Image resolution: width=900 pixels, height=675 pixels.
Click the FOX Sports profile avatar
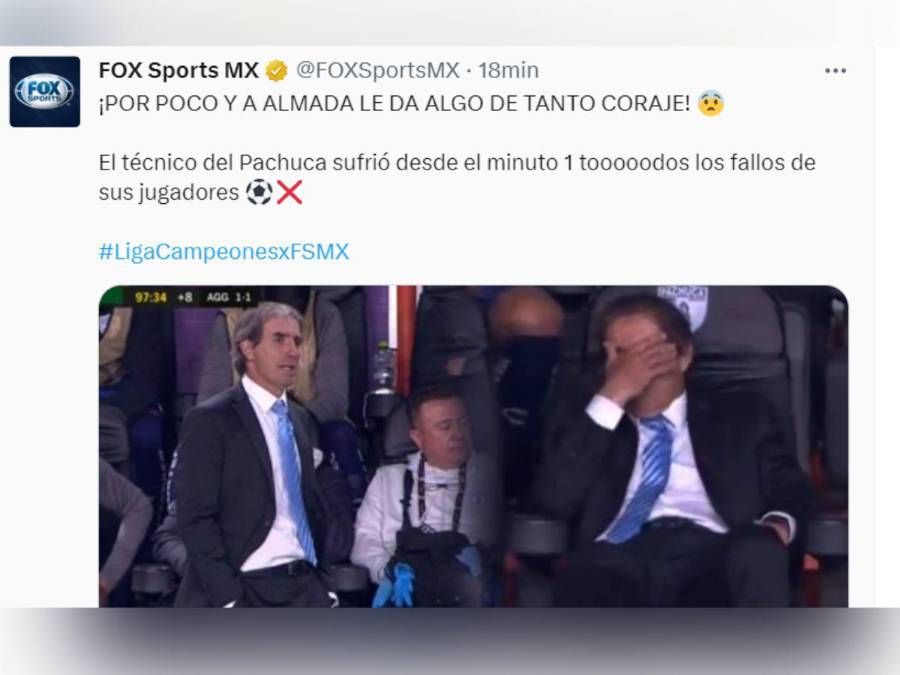[45, 91]
